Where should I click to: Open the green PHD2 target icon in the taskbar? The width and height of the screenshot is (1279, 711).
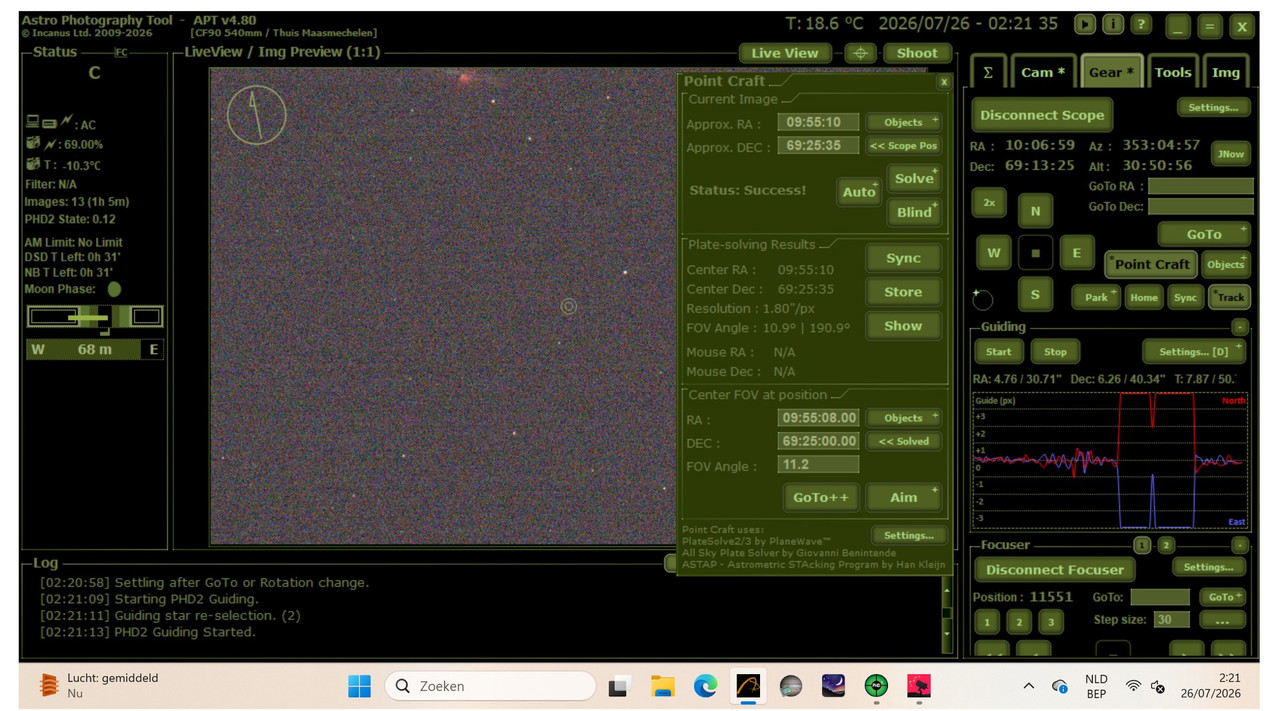pyautogui.click(x=876, y=686)
